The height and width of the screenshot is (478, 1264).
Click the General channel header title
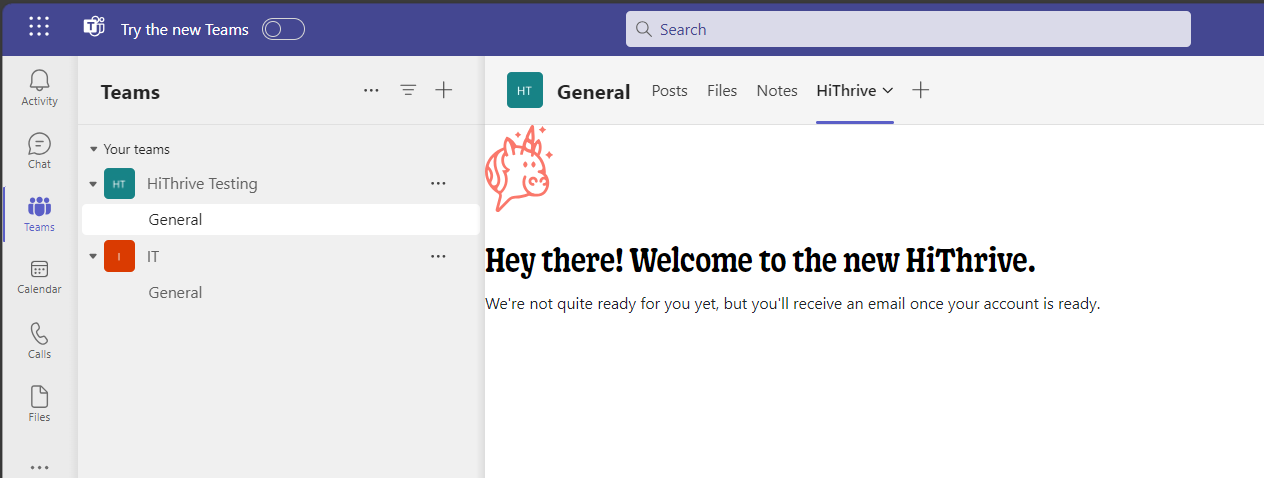[x=594, y=92]
